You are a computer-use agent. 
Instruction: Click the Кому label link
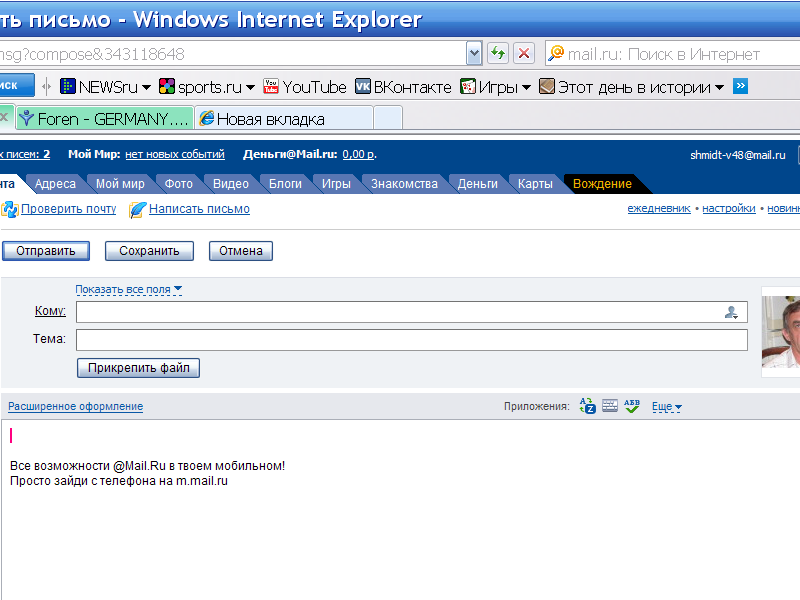(50, 311)
